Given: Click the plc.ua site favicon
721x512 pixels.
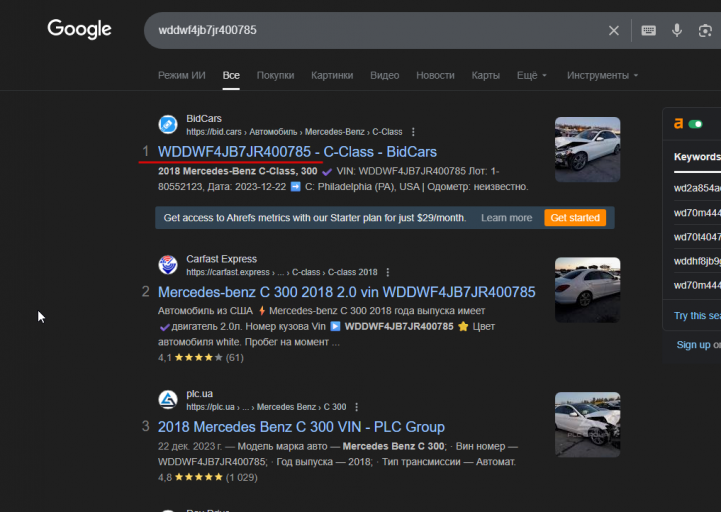Looking at the screenshot, I should 168,400.
